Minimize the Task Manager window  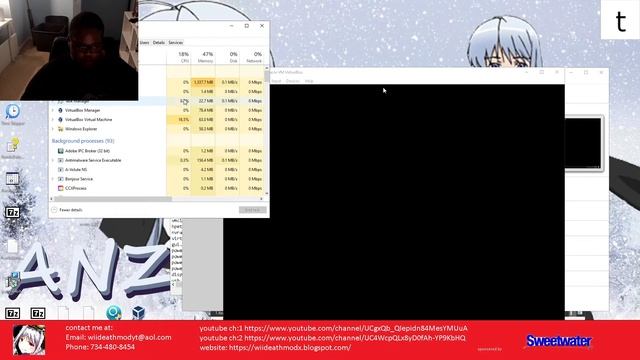(231, 26)
